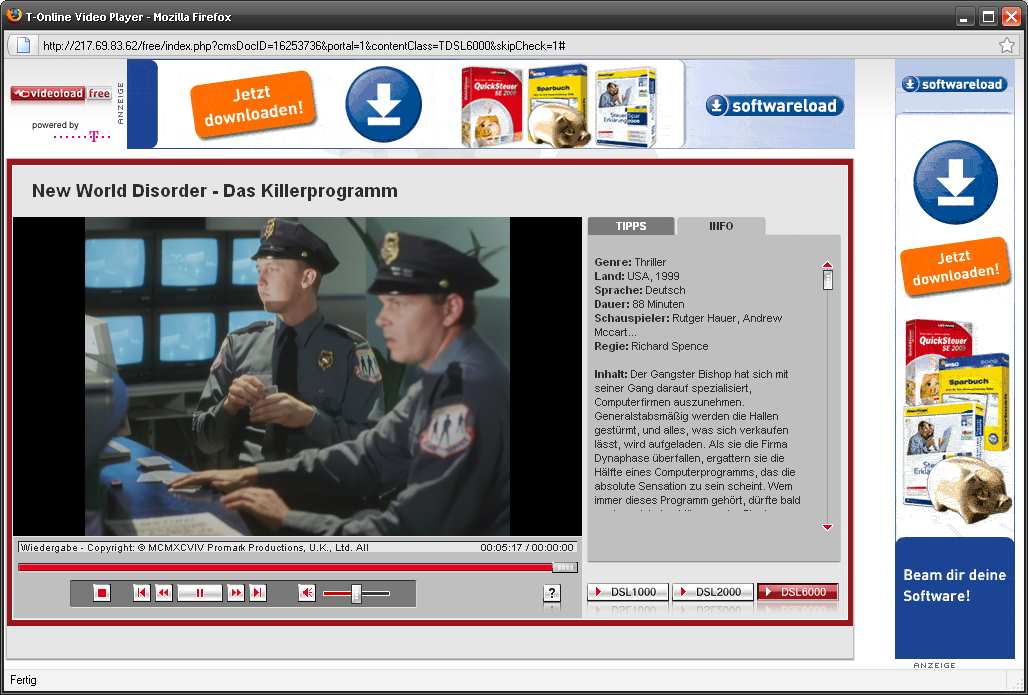Switch to the TIPPS tab
Screen dimensions: 1028x695
(x=631, y=226)
